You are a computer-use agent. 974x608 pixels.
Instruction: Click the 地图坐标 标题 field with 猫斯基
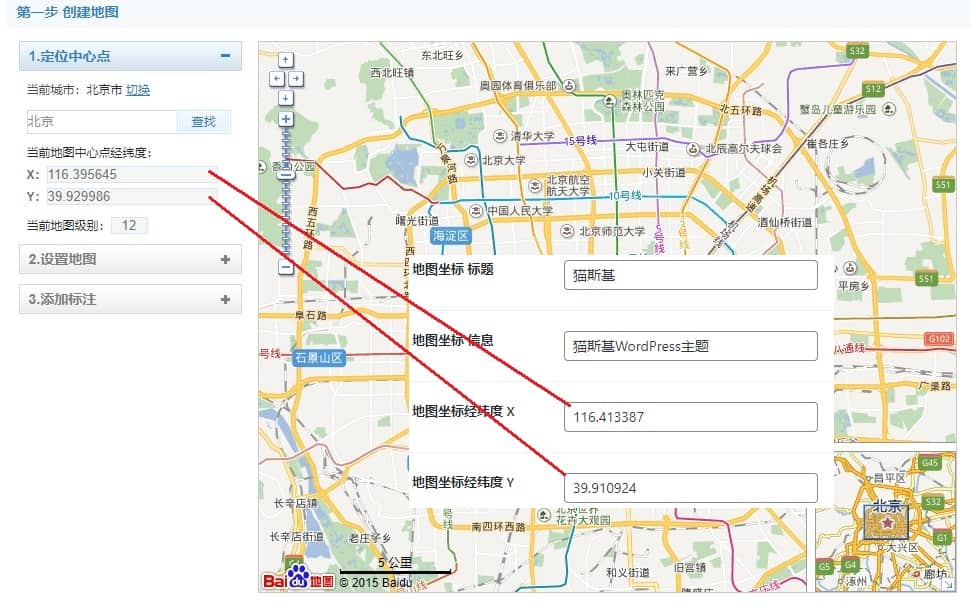coord(690,275)
